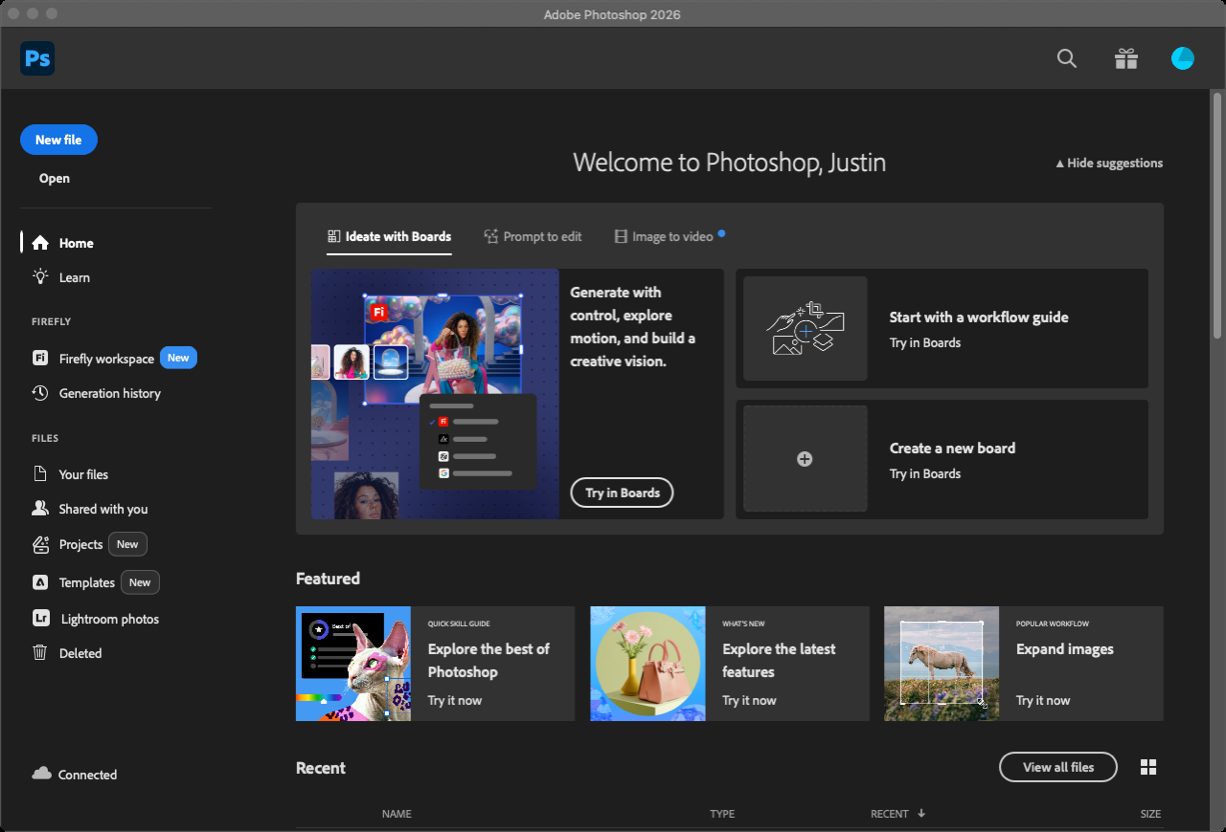Click the Home house icon
Viewport: 1226px width, 832px height.
[40, 243]
